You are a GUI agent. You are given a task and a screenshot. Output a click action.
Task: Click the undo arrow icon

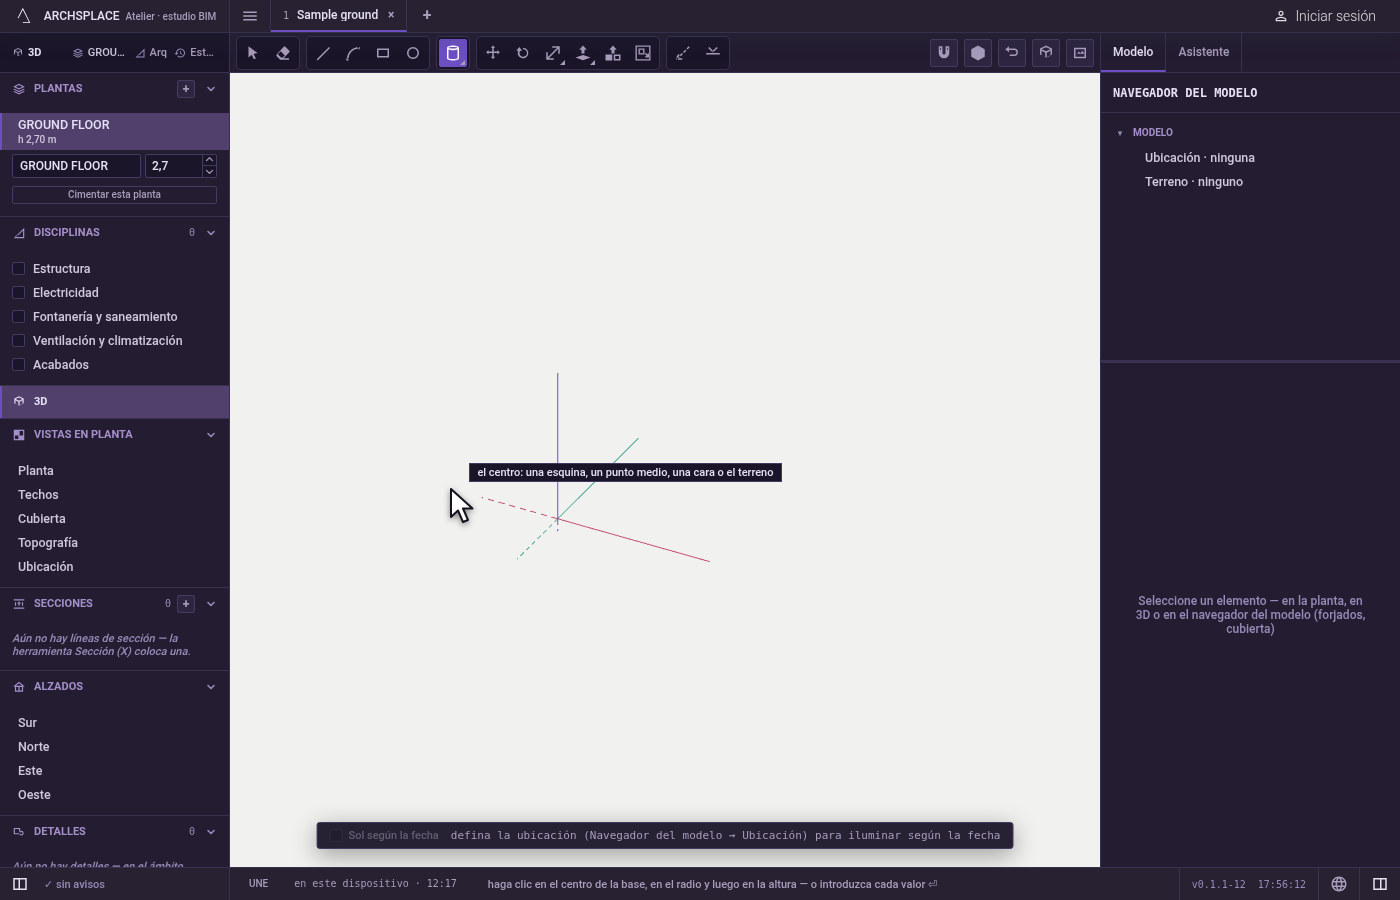pos(1012,53)
